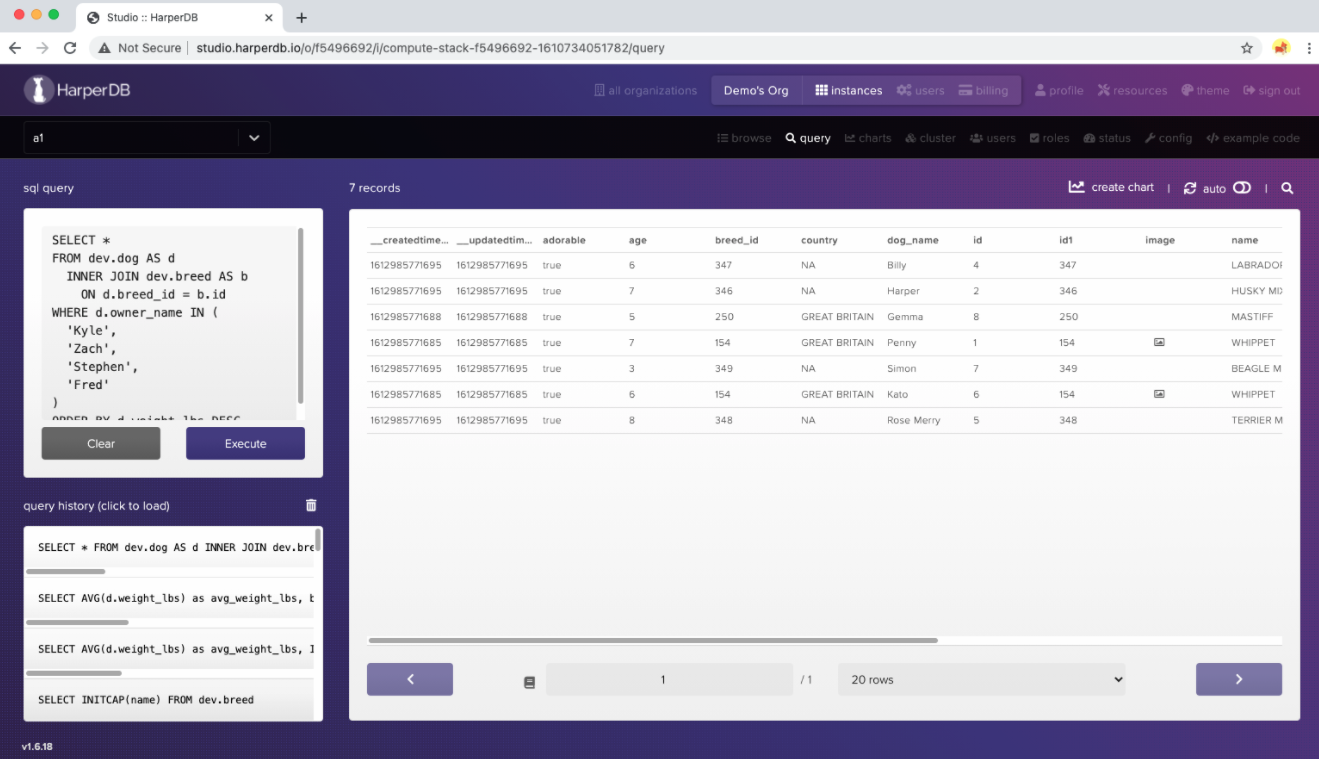The width and height of the screenshot is (1319, 759).
Task: Open the cluster configuration panel
Action: [x=930, y=138]
